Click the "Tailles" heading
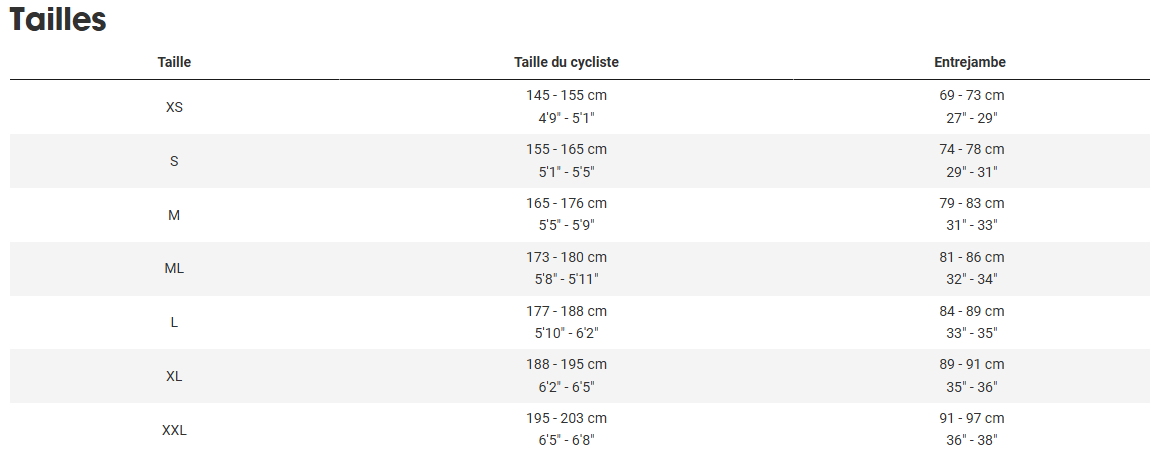Viewport: 1166px width, 463px height. point(58,20)
